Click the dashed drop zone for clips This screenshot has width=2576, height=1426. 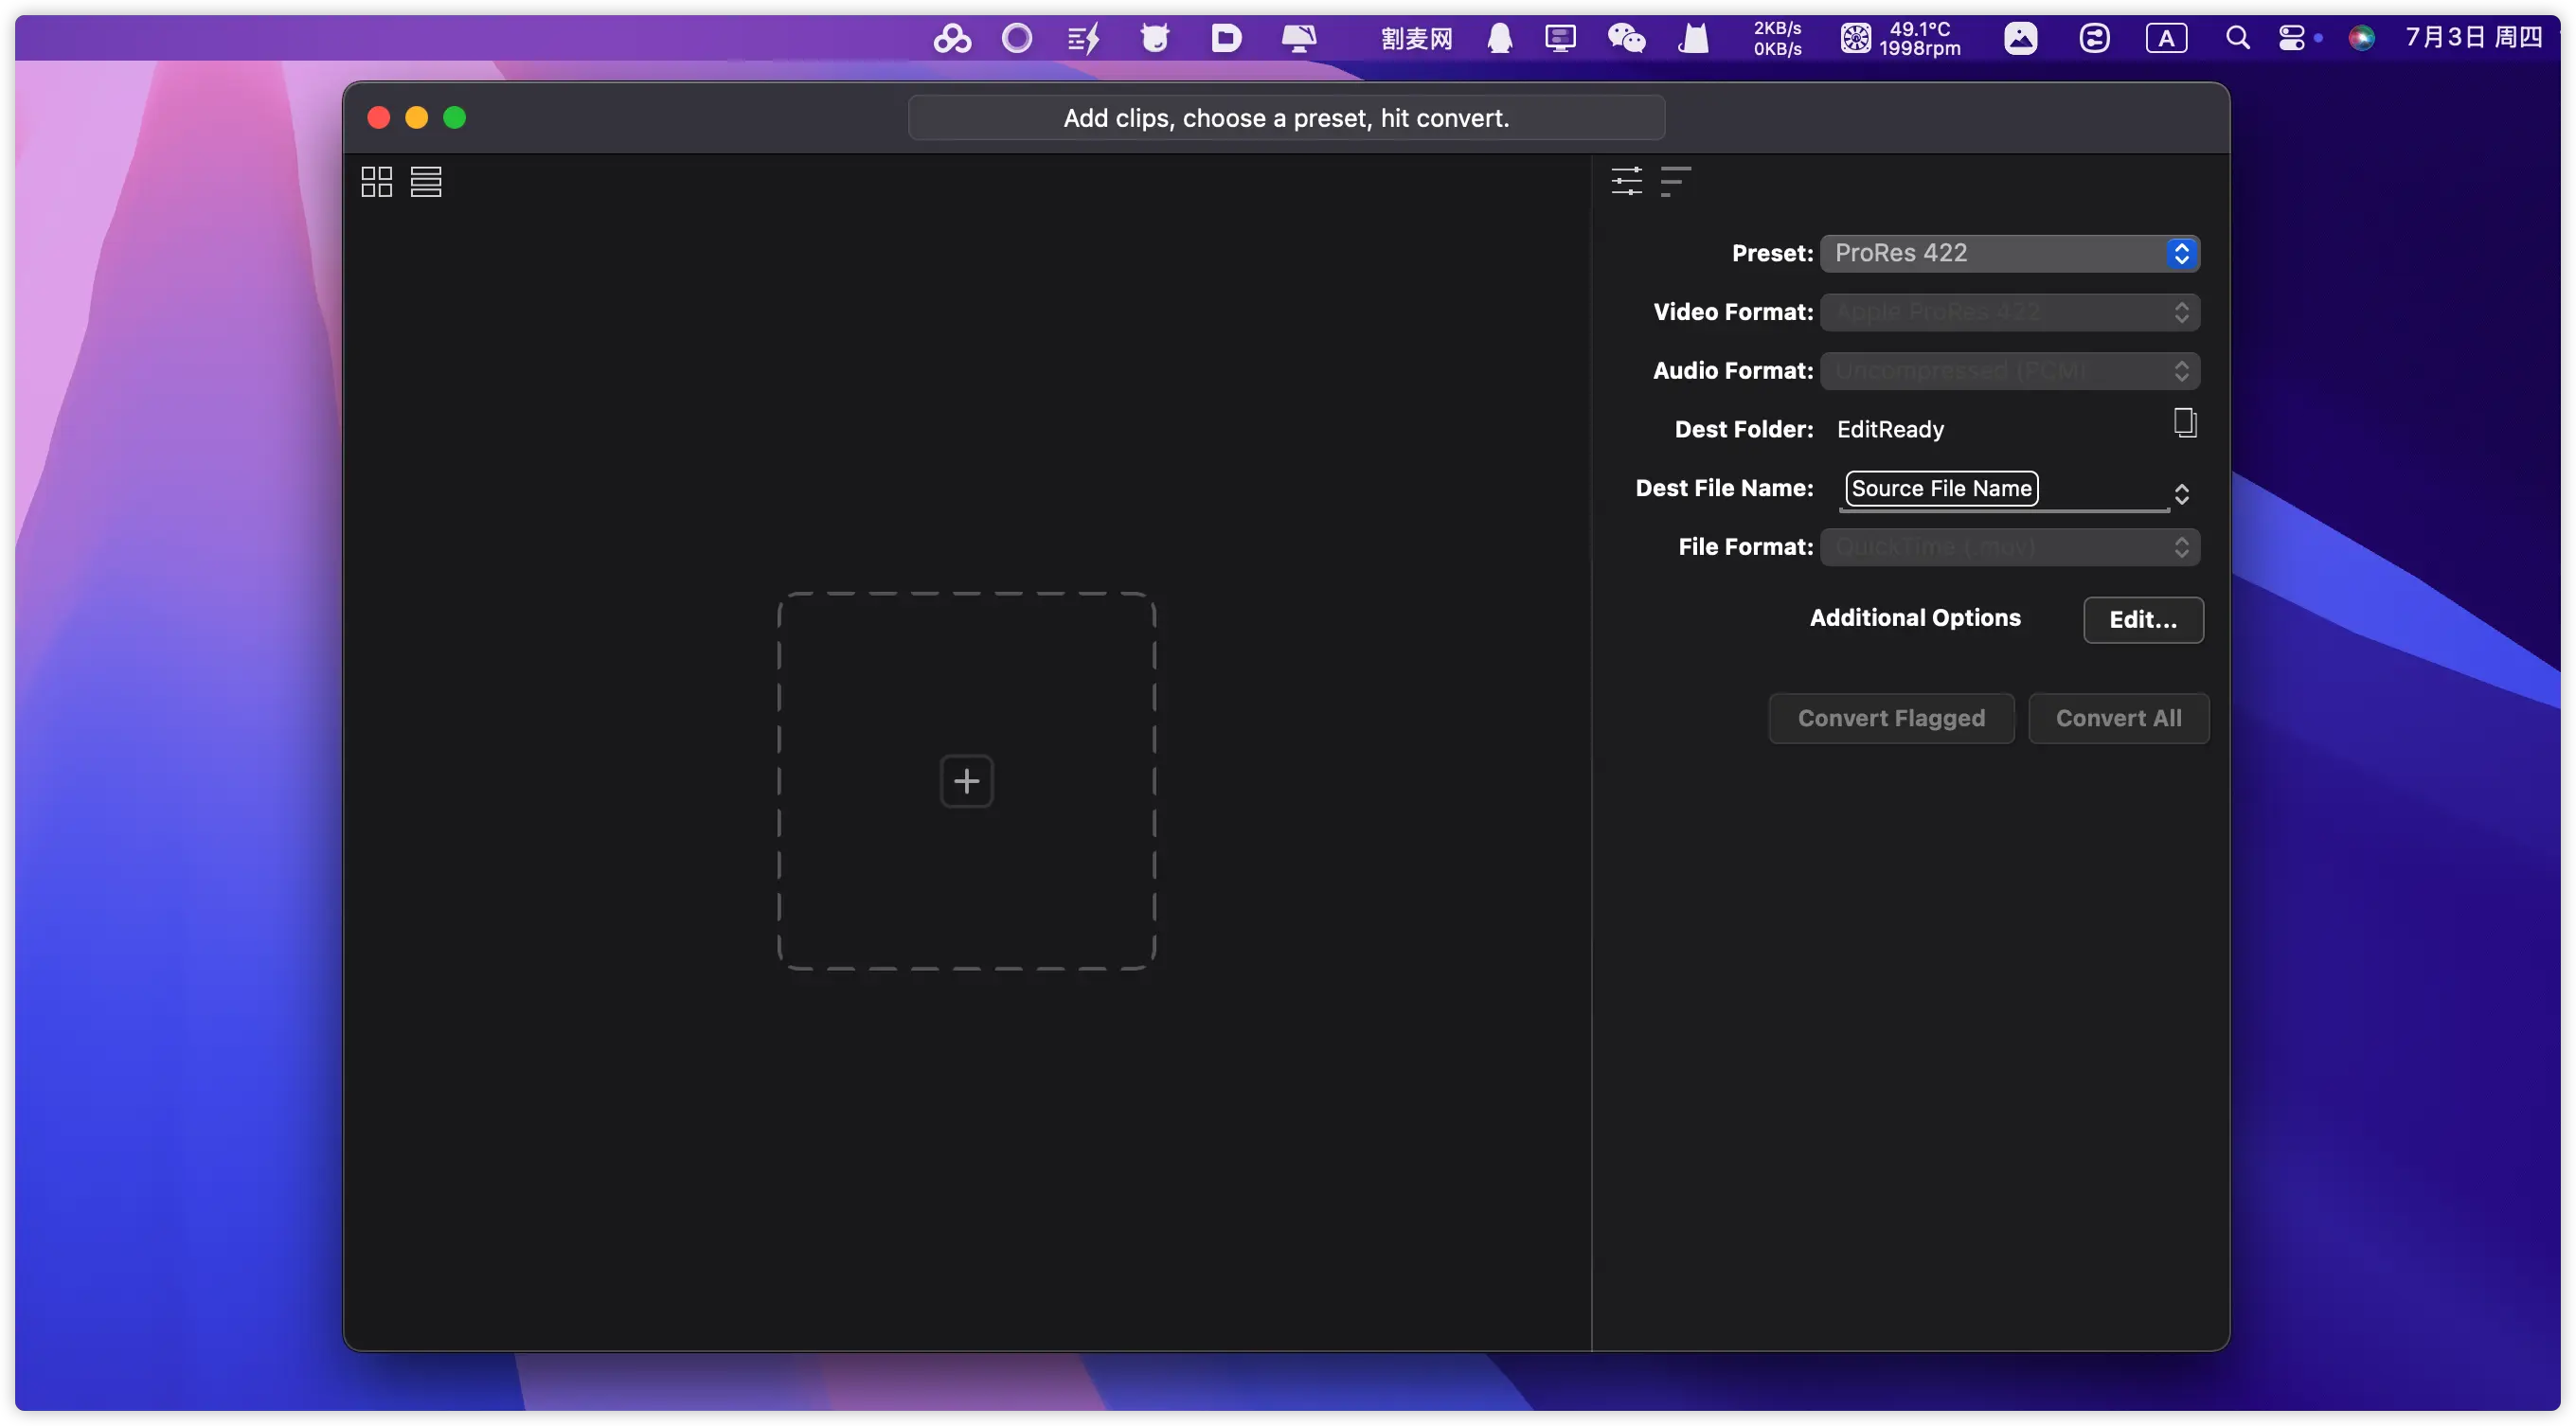pyautogui.click(x=966, y=781)
